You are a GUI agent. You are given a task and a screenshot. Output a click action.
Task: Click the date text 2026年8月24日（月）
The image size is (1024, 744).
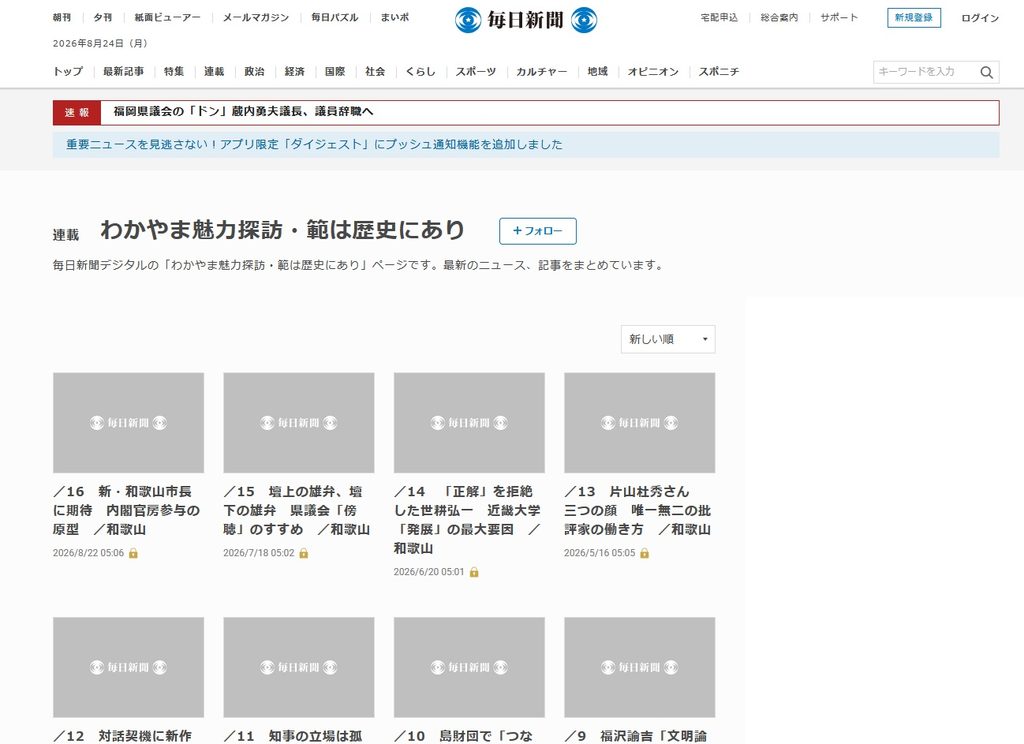(x=101, y=43)
